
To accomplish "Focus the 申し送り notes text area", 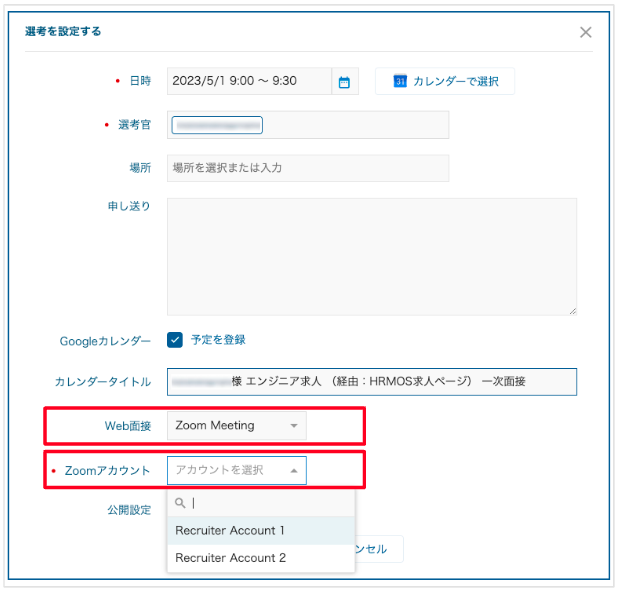I will click(x=371, y=257).
